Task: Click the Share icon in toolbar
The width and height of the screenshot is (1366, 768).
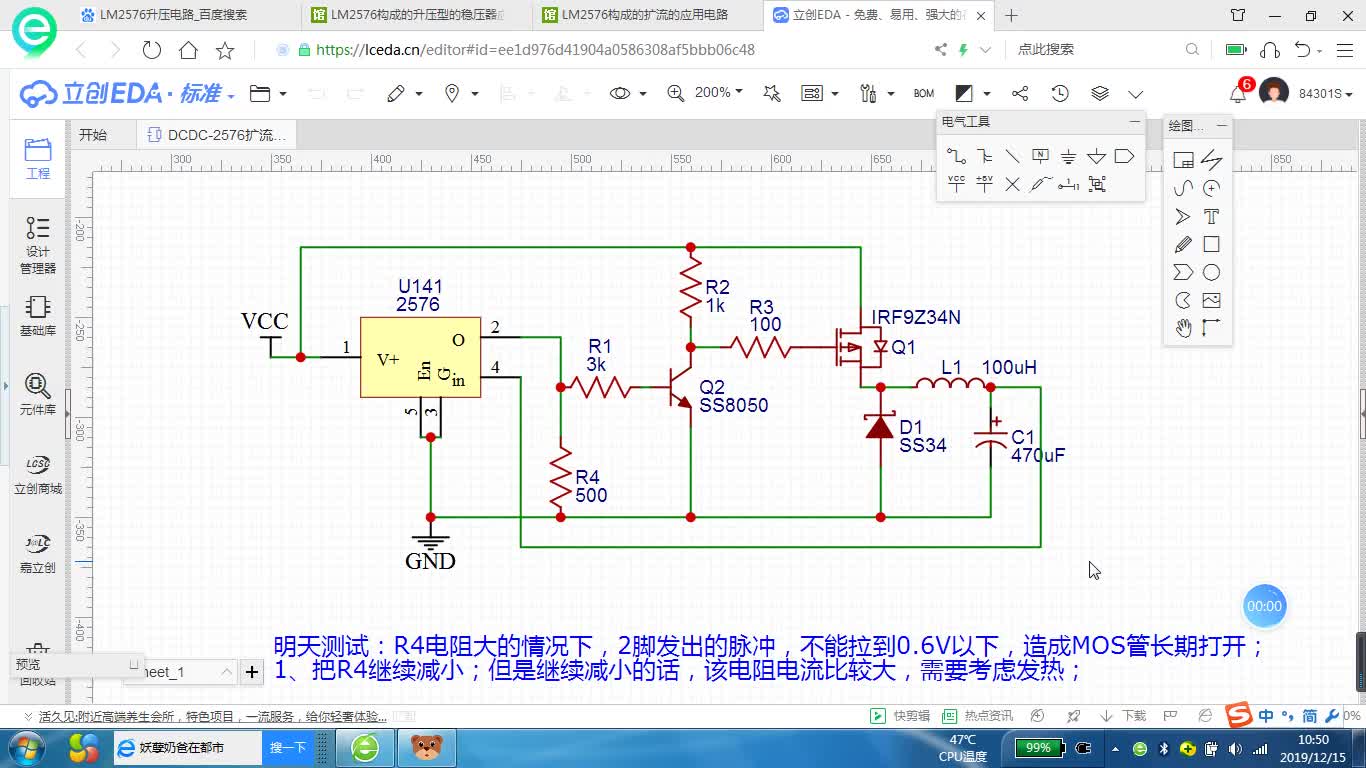Action: (1020, 93)
